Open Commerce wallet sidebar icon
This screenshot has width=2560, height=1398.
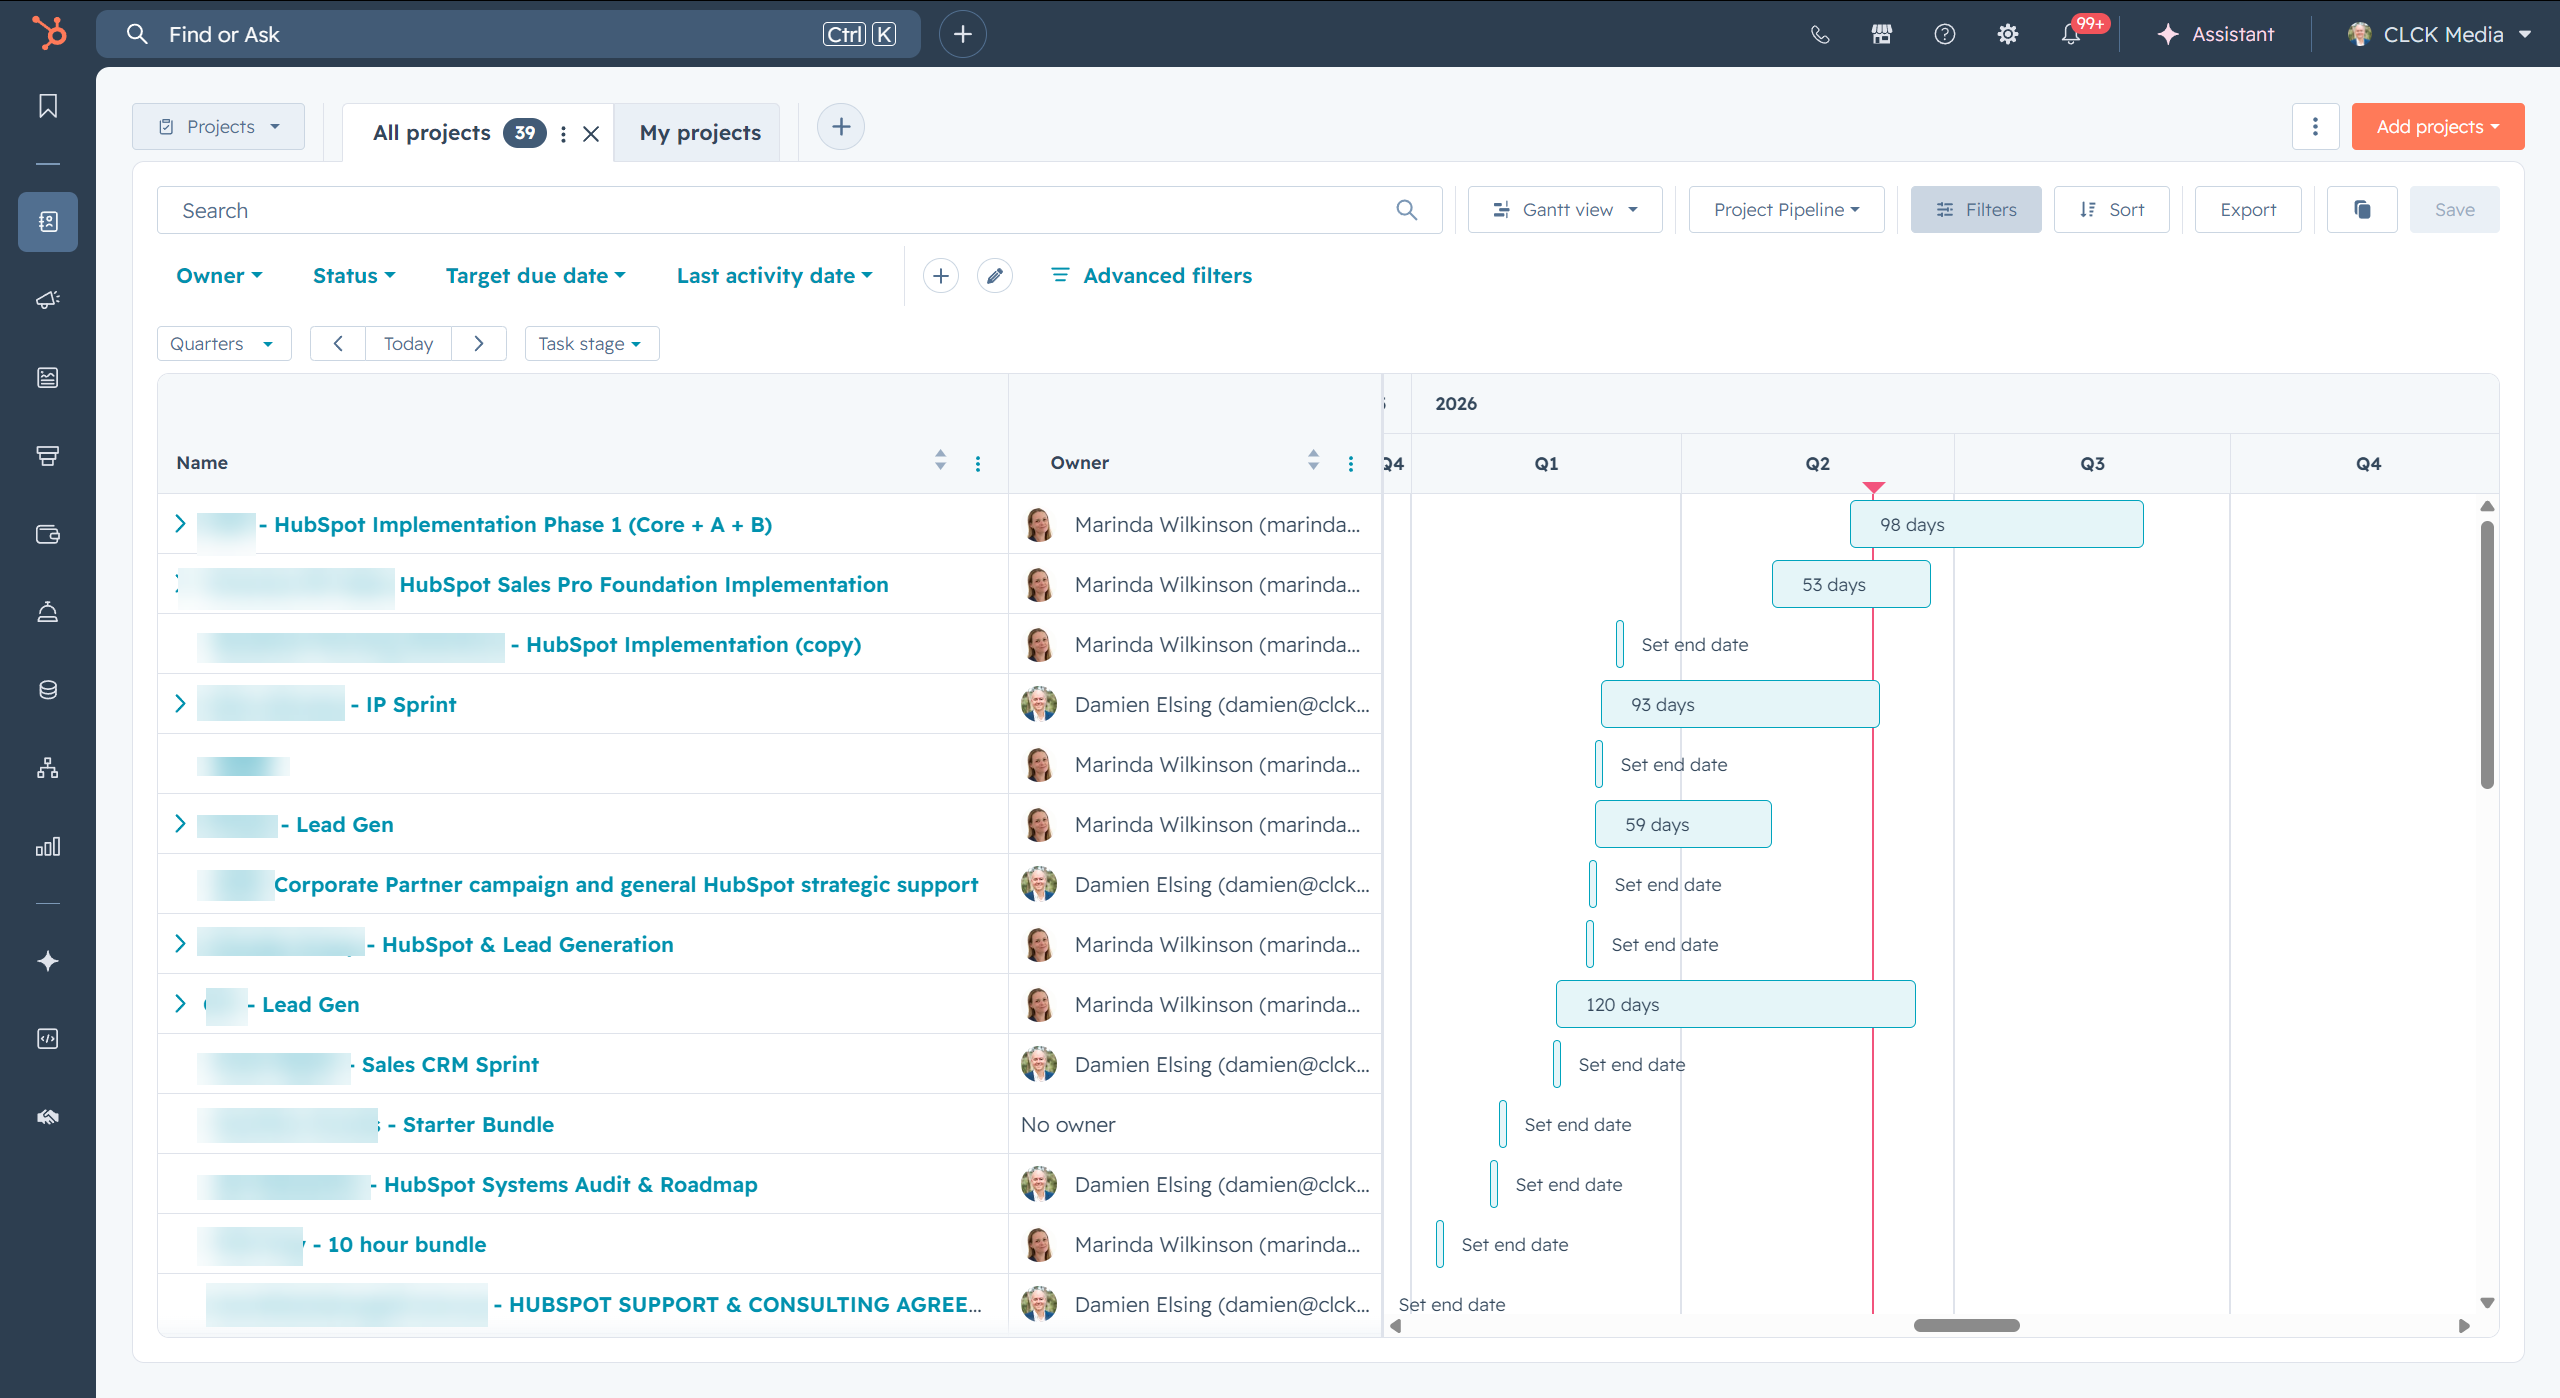(48, 534)
